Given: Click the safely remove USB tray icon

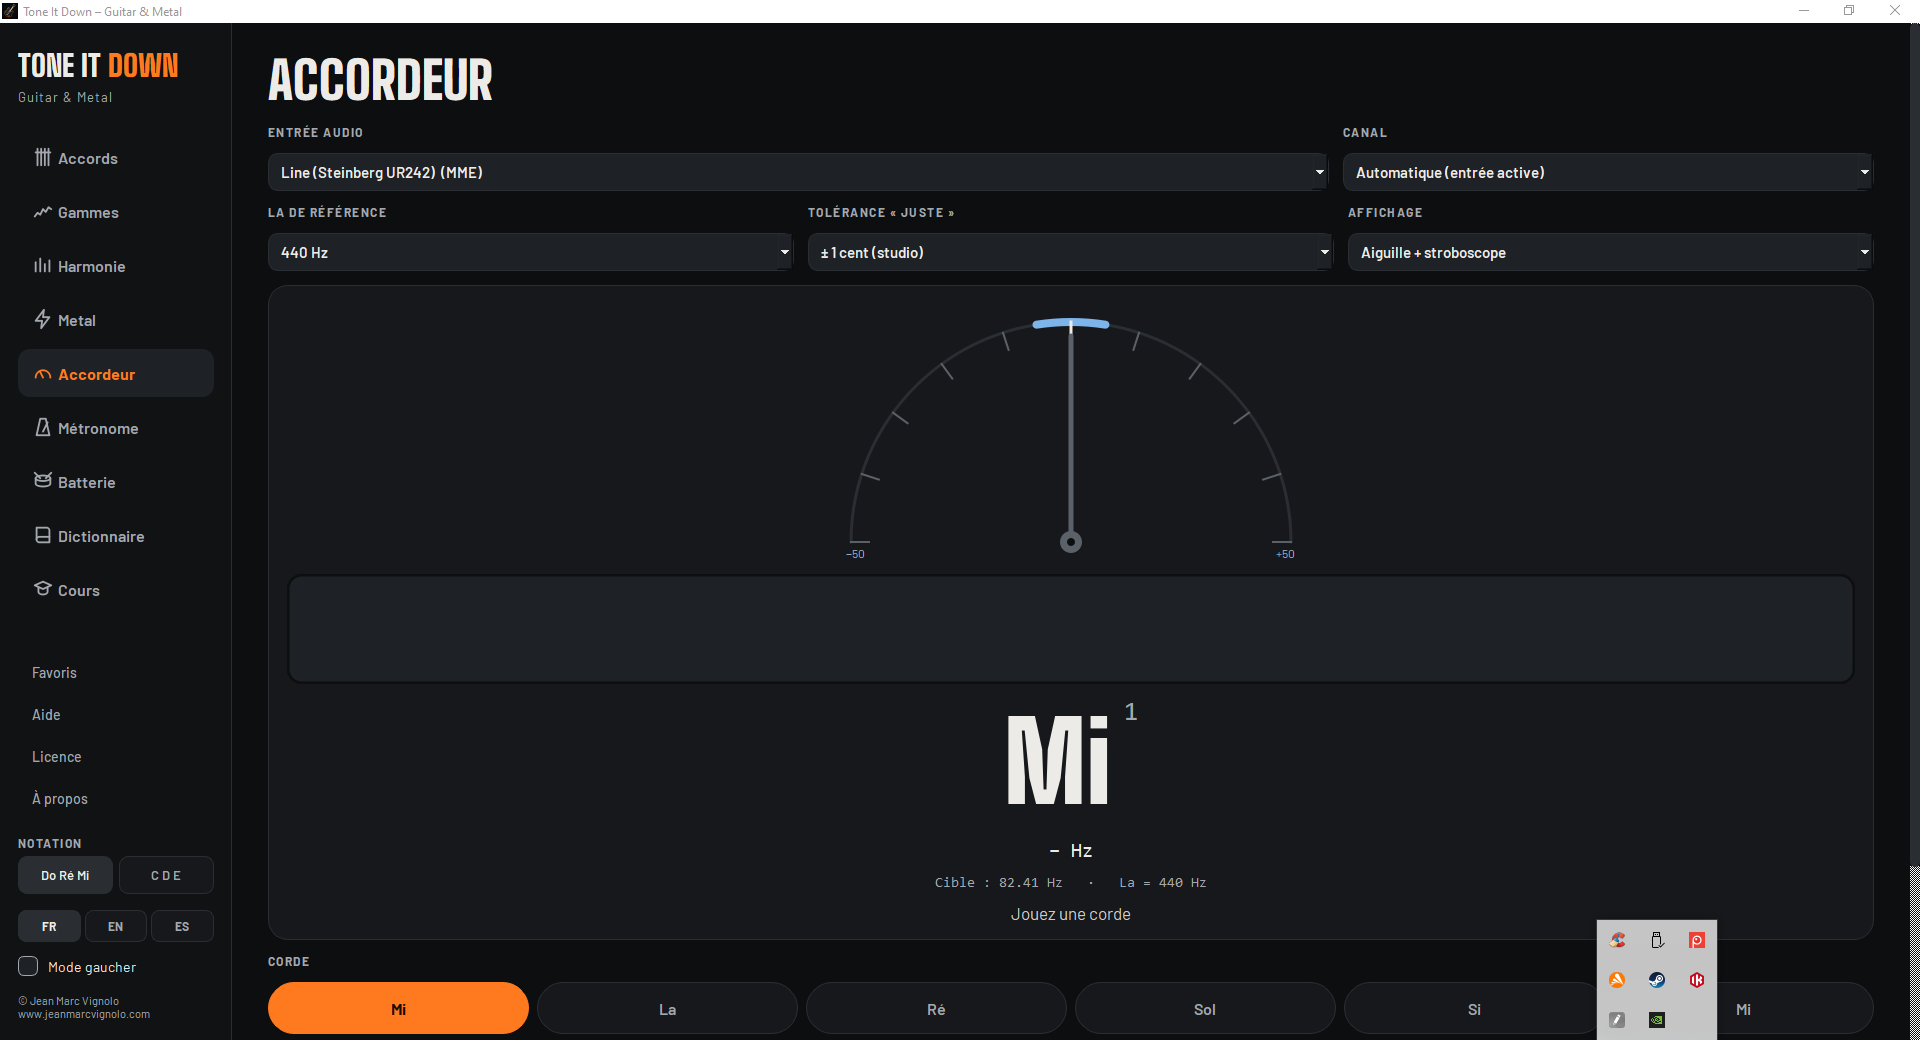Looking at the screenshot, I should point(1657,940).
